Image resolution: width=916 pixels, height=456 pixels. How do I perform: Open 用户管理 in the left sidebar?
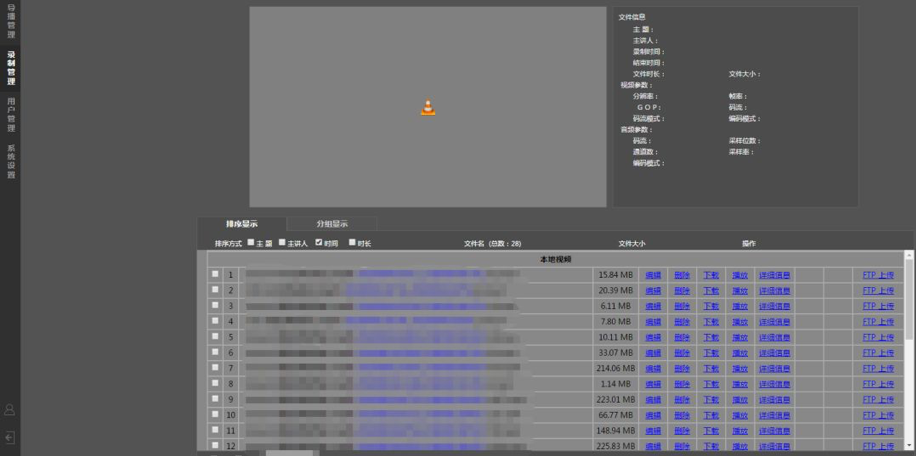pyautogui.click(x=11, y=115)
